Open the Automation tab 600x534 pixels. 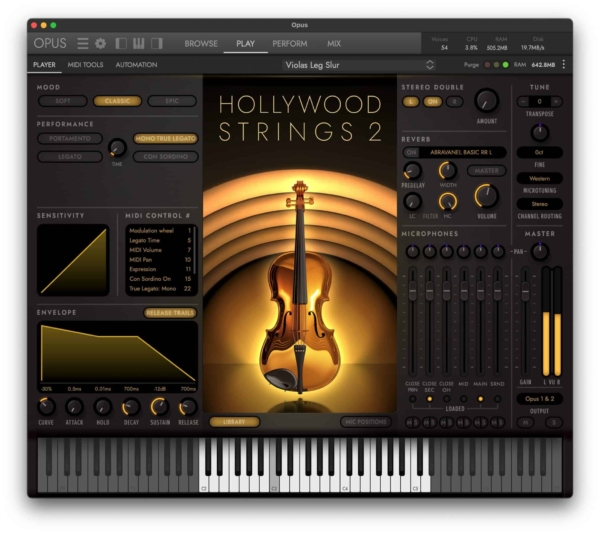coord(136,65)
